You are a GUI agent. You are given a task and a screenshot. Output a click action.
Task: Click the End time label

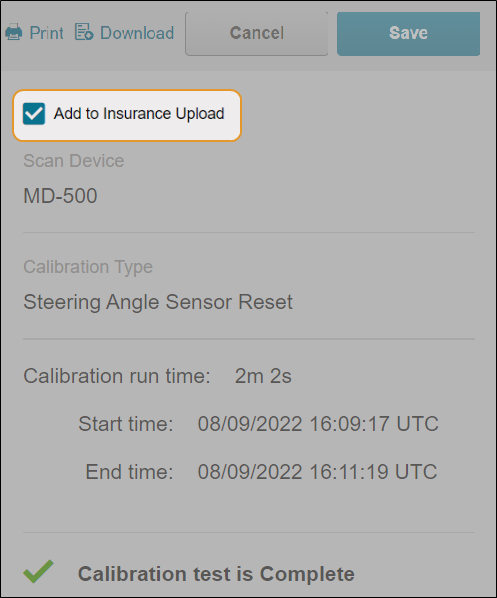click(129, 472)
